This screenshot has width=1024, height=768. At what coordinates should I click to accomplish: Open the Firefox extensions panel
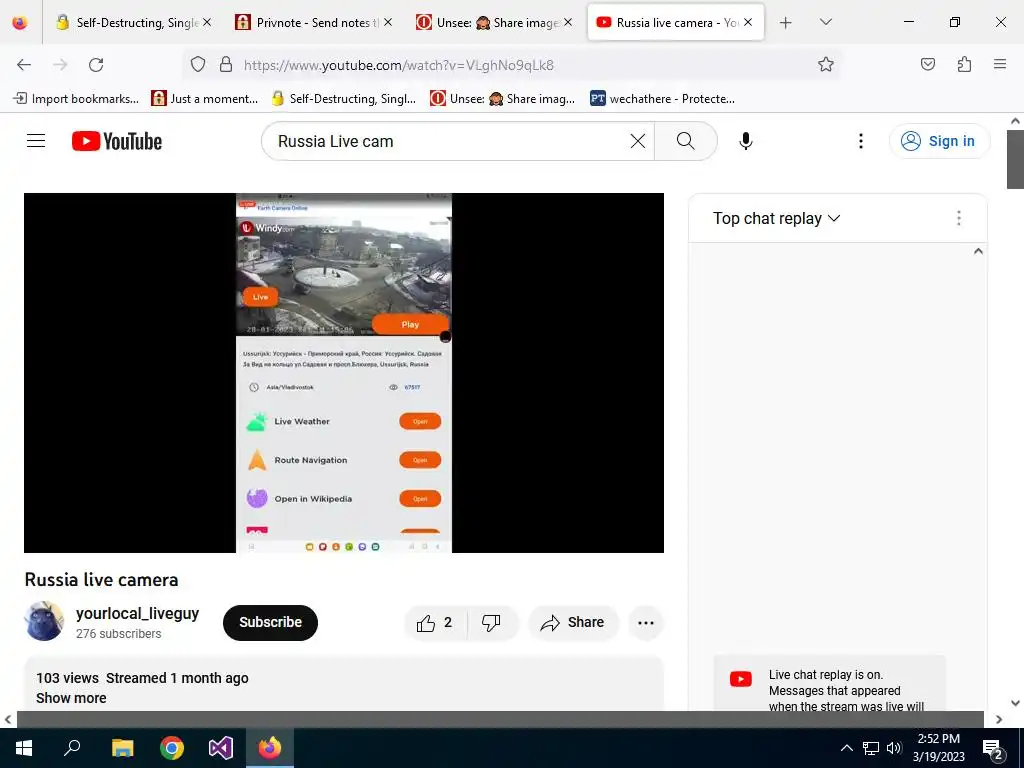click(x=964, y=64)
